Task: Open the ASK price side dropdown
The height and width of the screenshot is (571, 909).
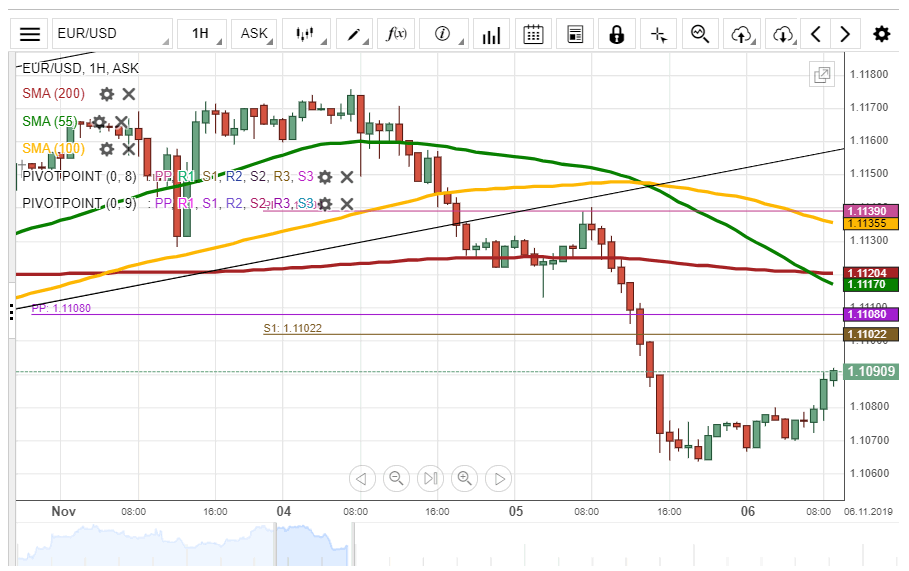Action: coord(255,34)
